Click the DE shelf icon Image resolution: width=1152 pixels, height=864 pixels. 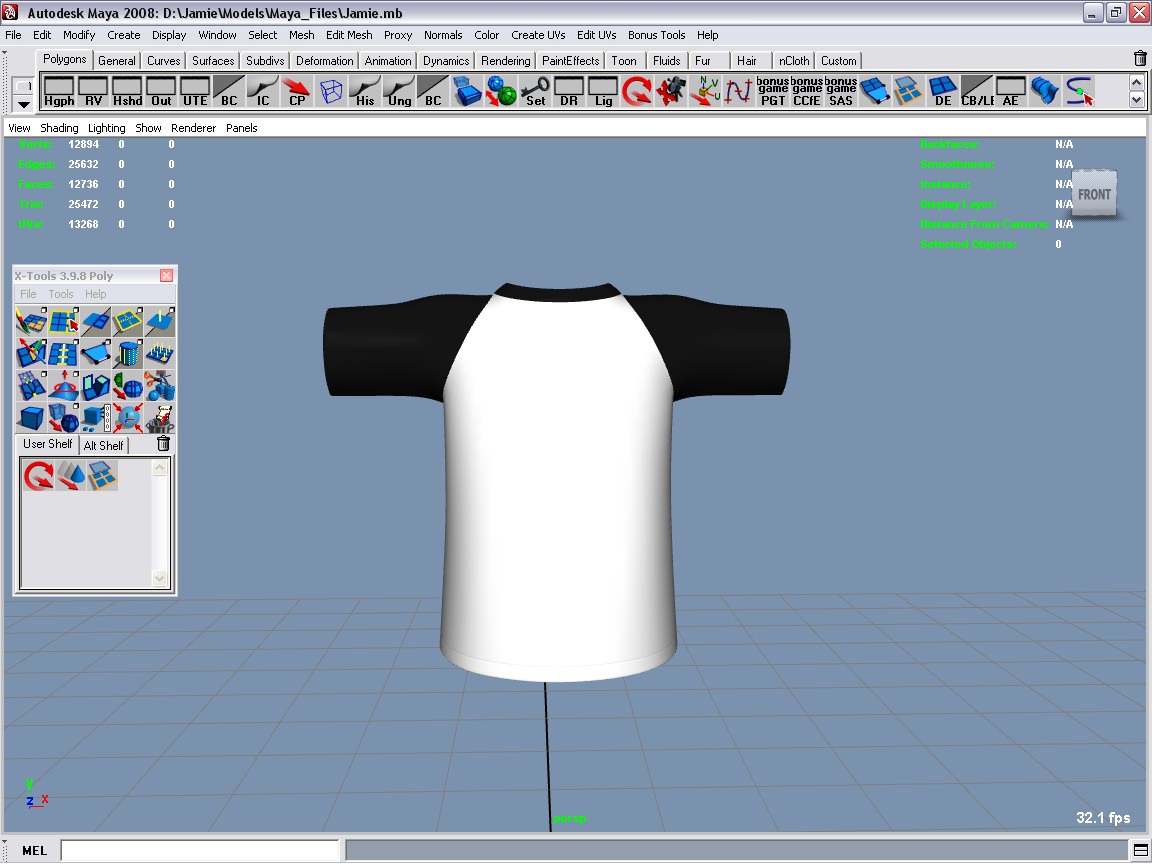coord(943,92)
